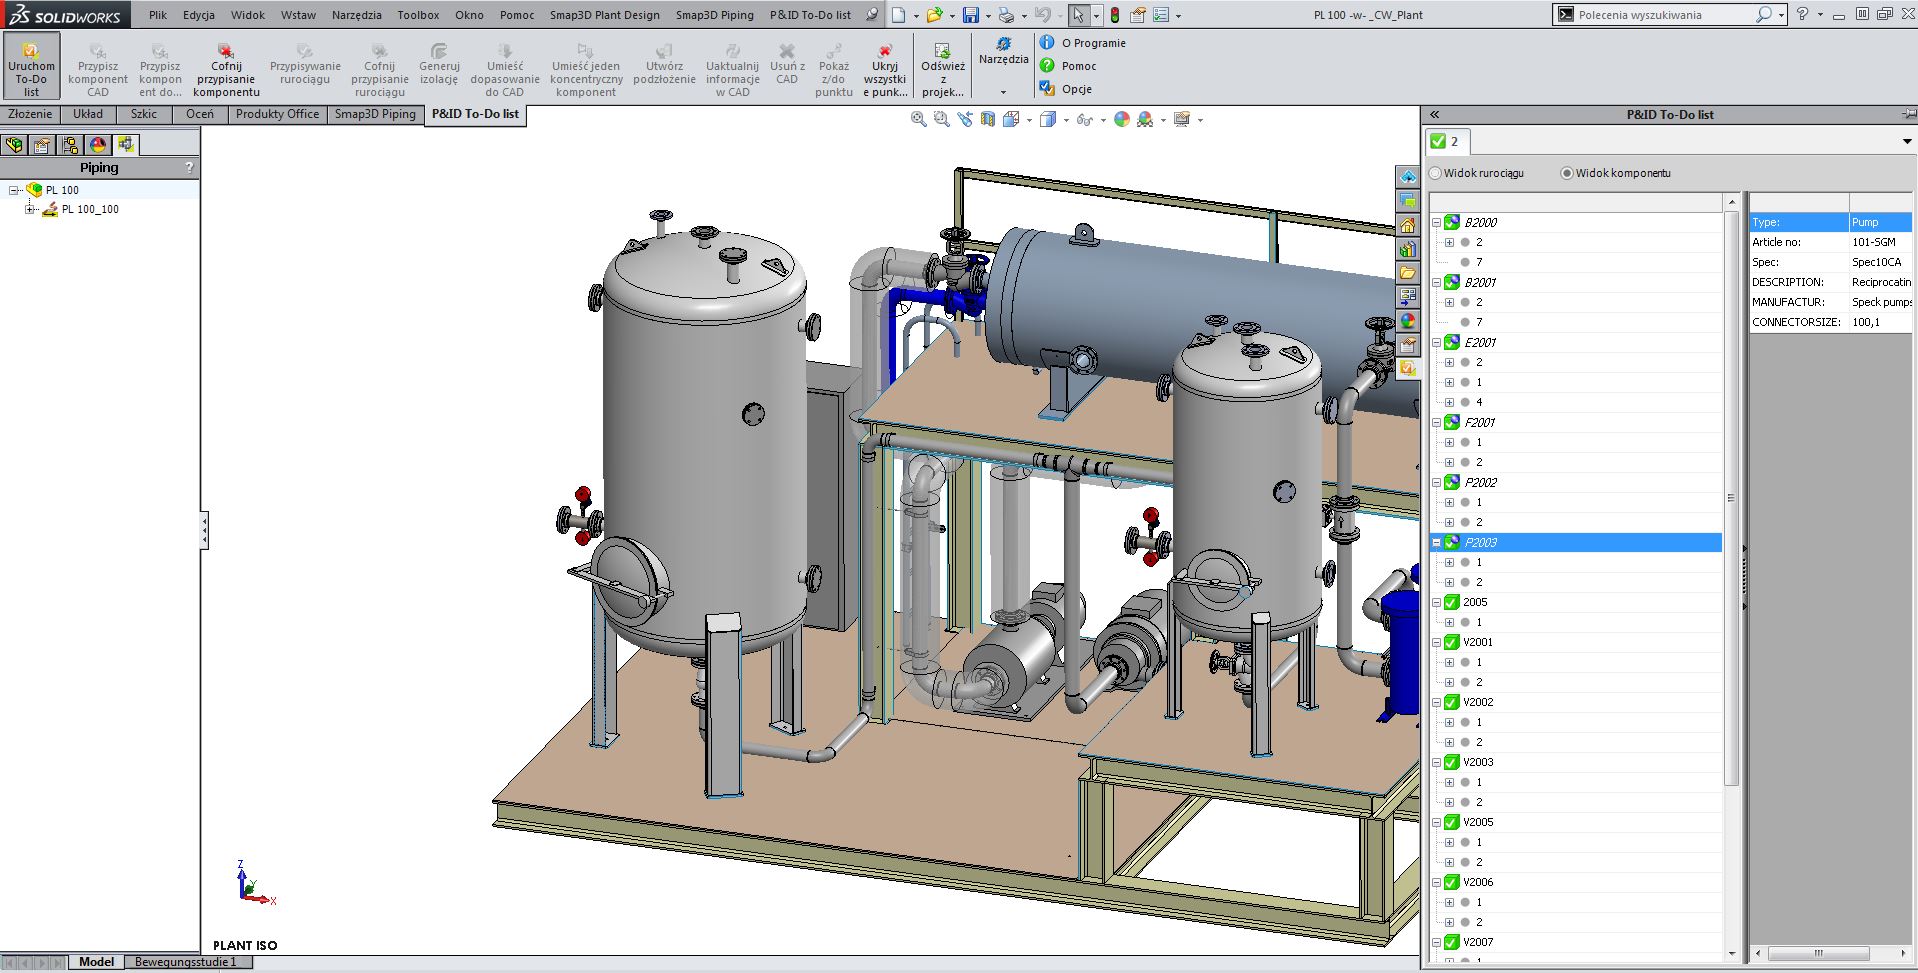This screenshot has height=973, width=1918.
Task: Click File Properties icon in quick toolbar
Action: tap(1138, 15)
